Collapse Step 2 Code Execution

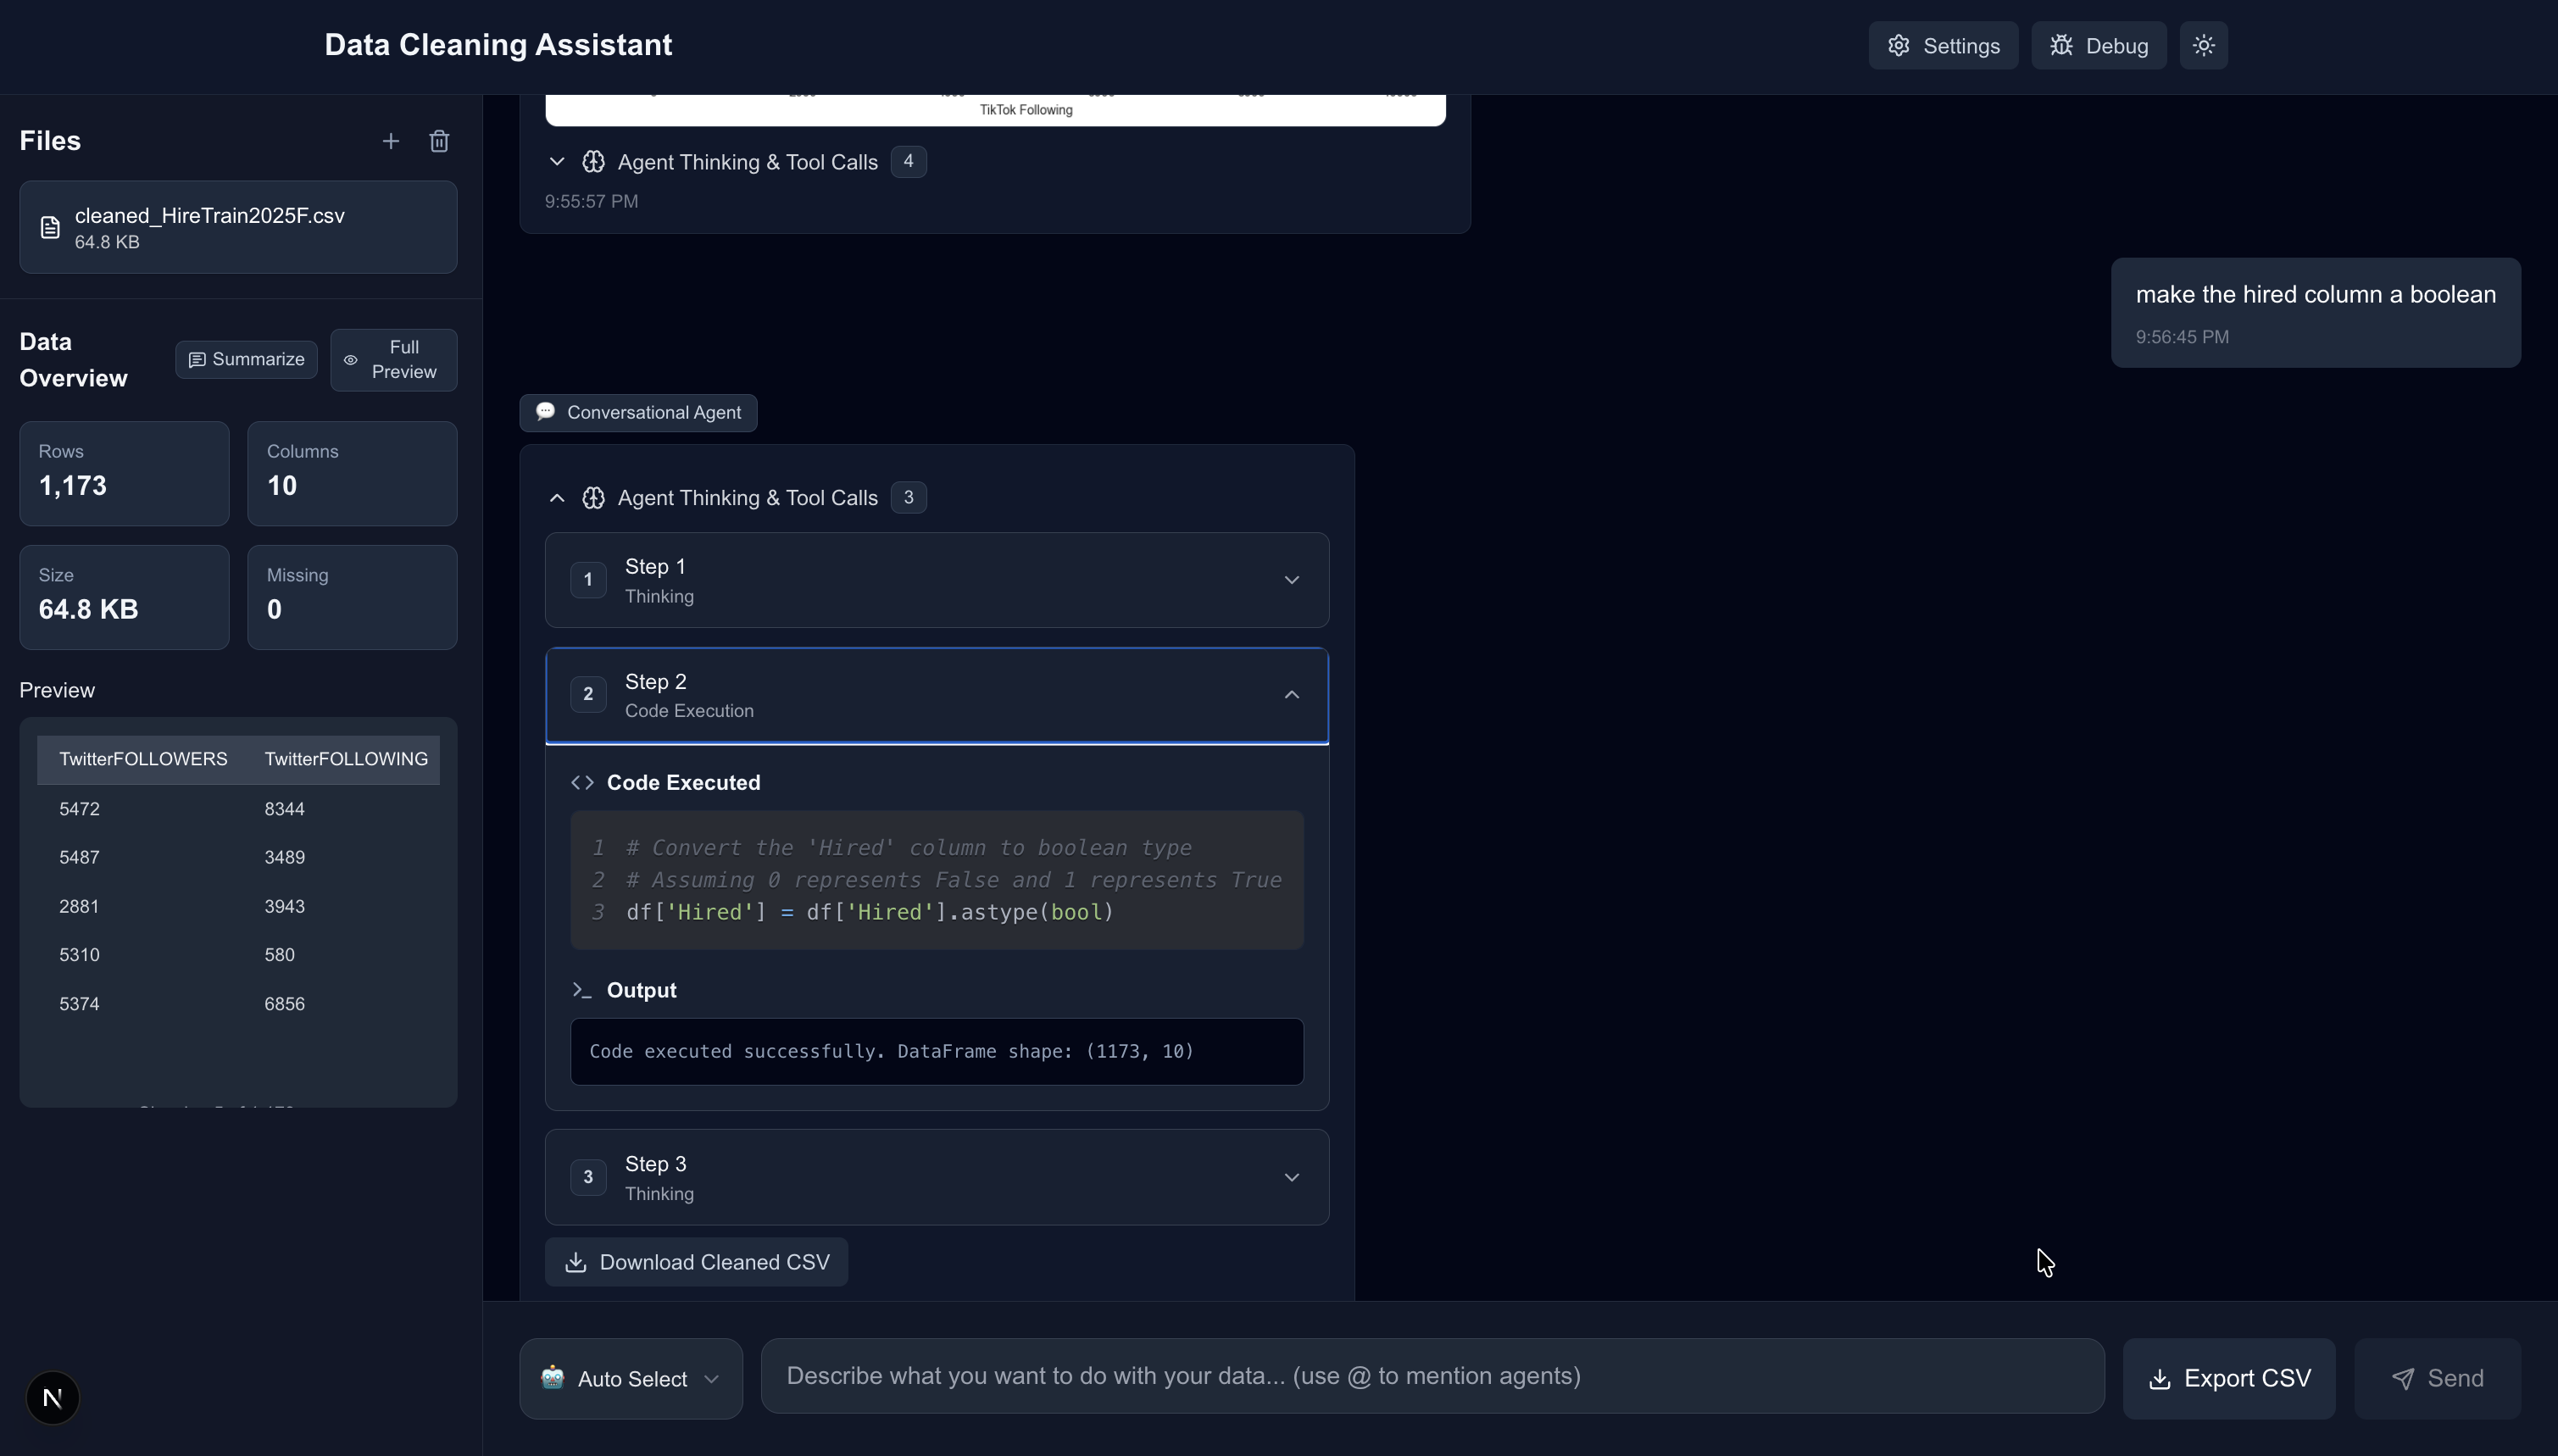pos(1291,695)
